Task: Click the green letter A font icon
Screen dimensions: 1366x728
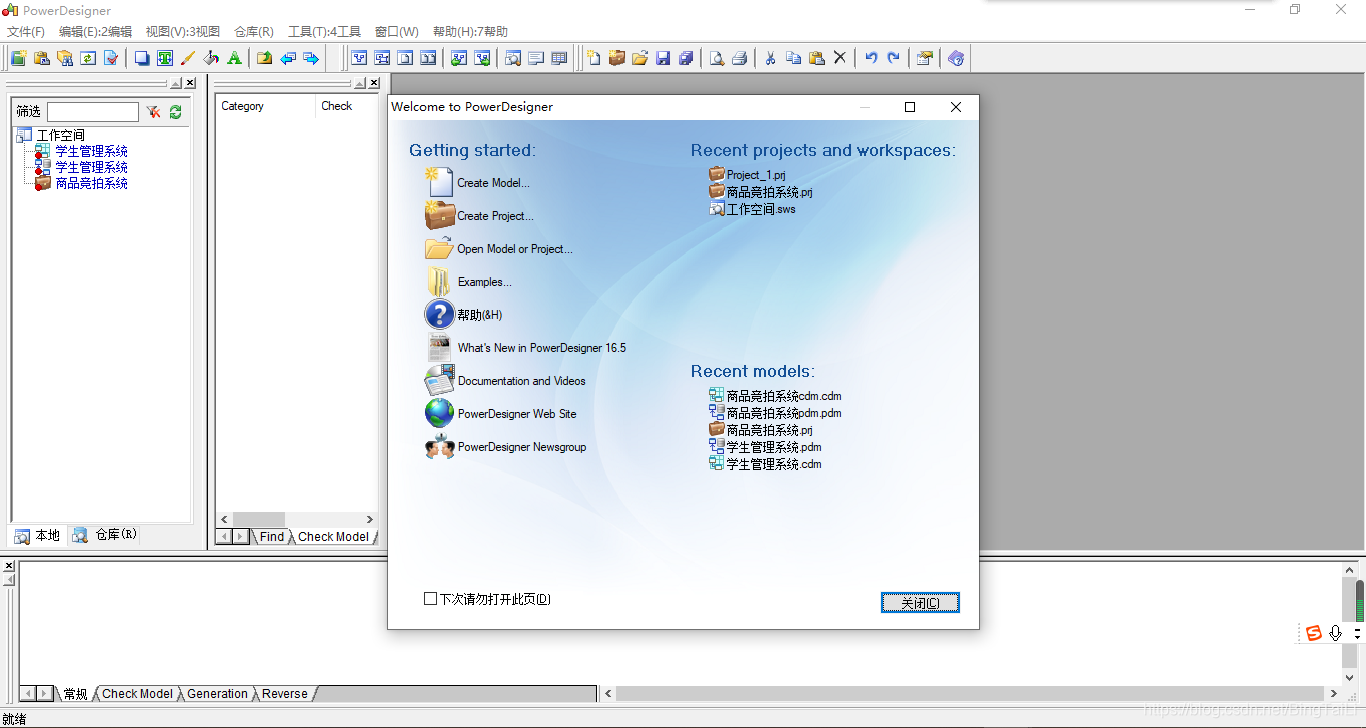Action: point(234,58)
